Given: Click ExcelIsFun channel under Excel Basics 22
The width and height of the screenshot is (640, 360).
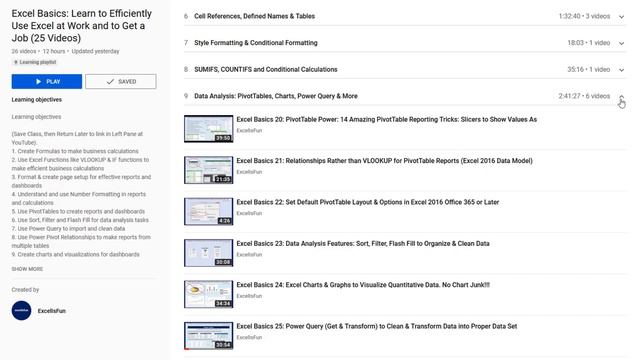Looking at the screenshot, I should tap(249, 213).
